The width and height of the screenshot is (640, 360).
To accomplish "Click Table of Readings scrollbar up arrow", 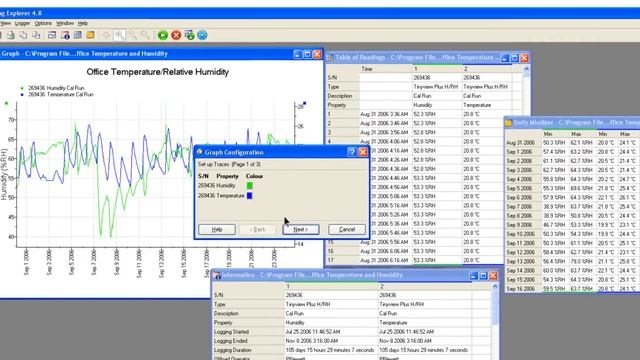I will [x=526, y=69].
